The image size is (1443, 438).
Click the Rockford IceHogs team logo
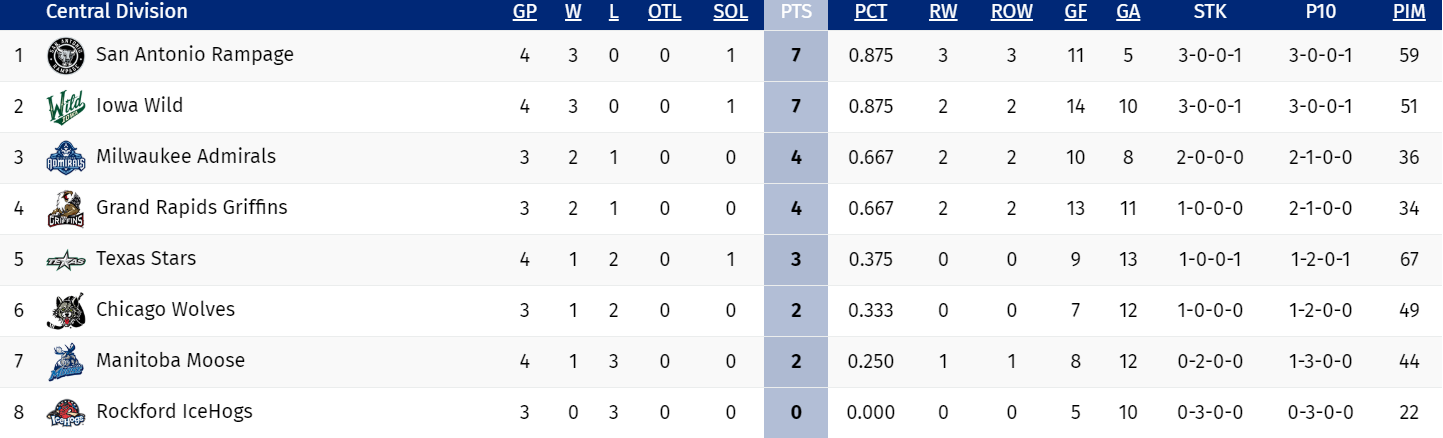[x=66, y=413]
